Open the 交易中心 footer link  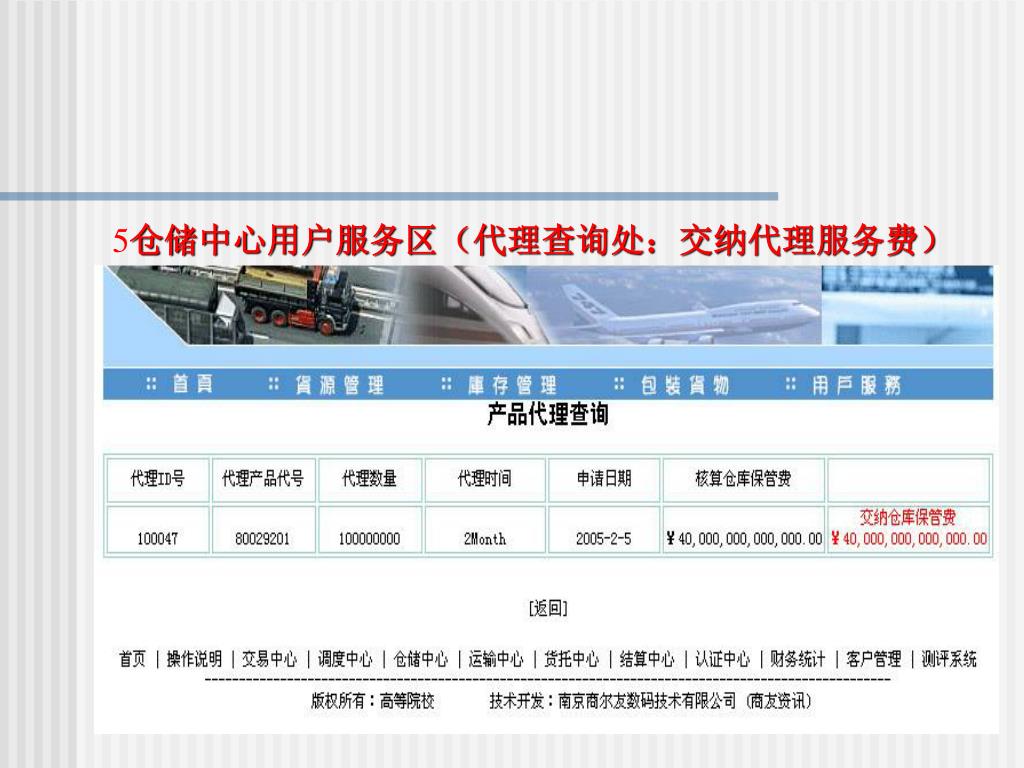(x=269, y=658)
